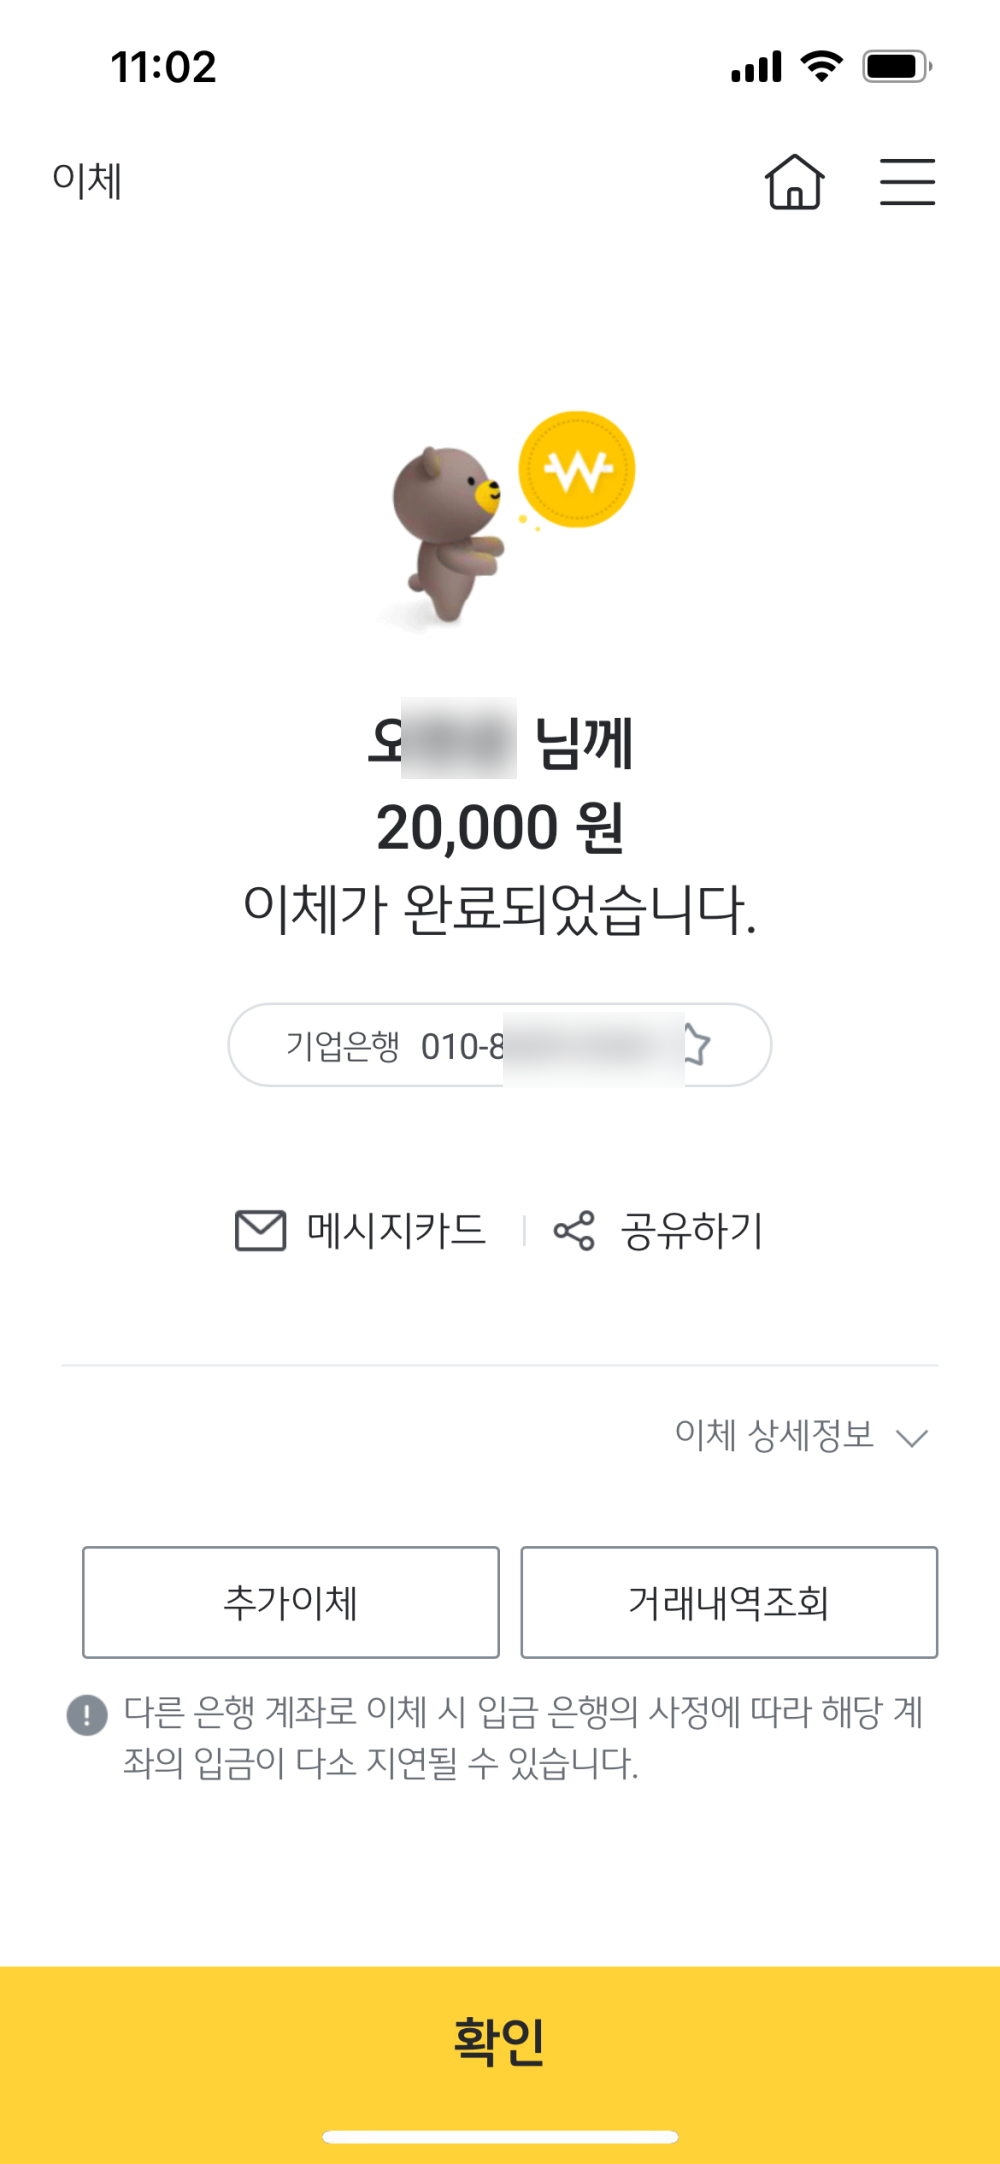Tap the share icon
Viewport: 1000px width, 2164px height.
pyautogui.click(x=574, y=1231)
